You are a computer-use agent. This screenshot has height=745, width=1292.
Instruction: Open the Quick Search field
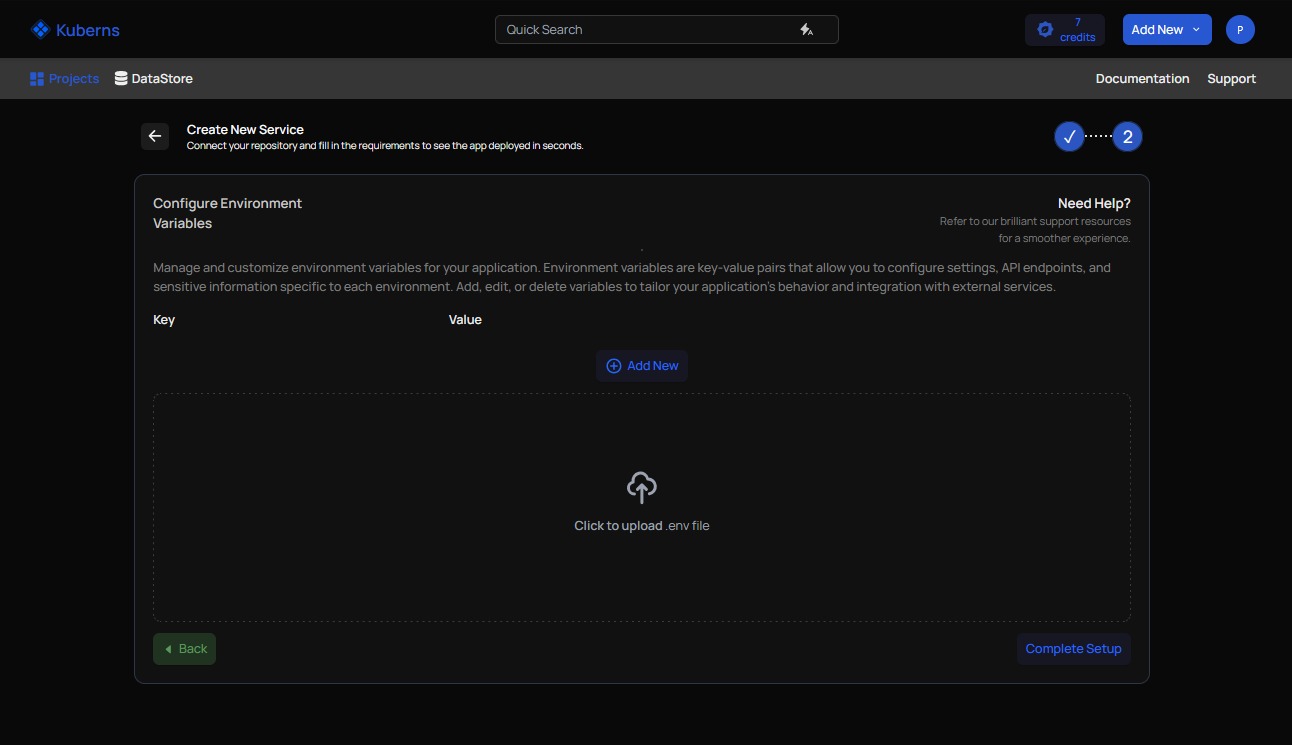pyautogui.click(x=666, y=30)
